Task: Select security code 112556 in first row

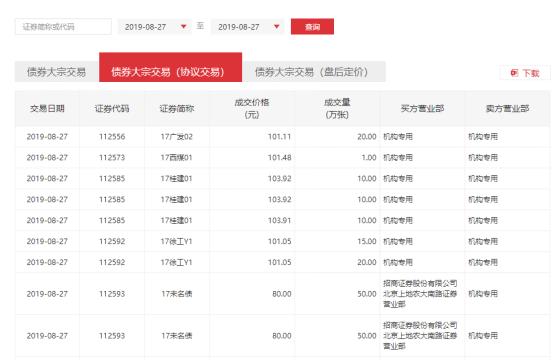Action: pyautogui.click(x=112, y=137)
